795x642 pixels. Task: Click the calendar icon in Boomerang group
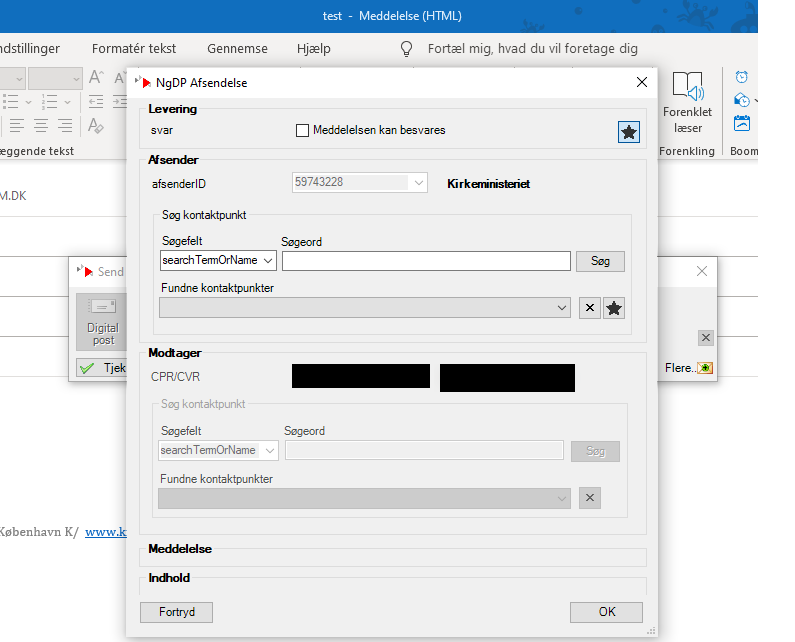[742, 123]
